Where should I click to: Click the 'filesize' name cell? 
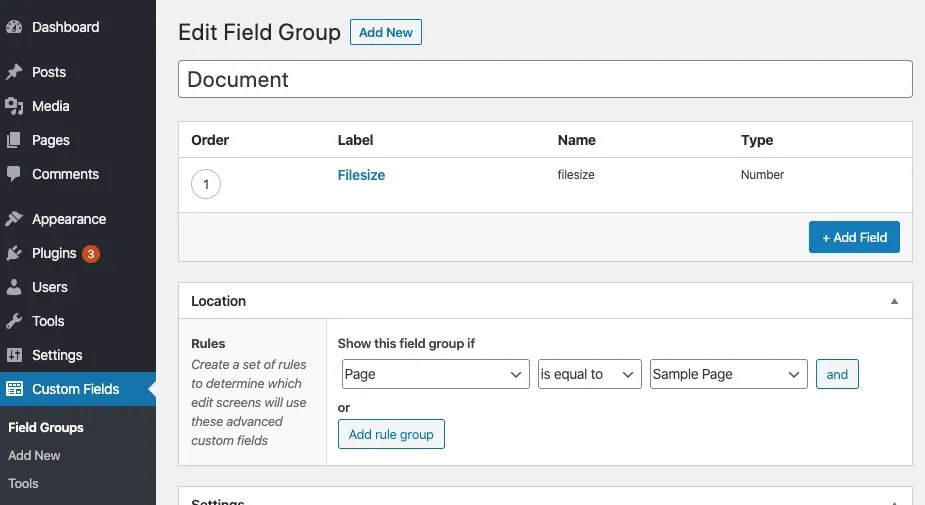(x=576, y=175)
